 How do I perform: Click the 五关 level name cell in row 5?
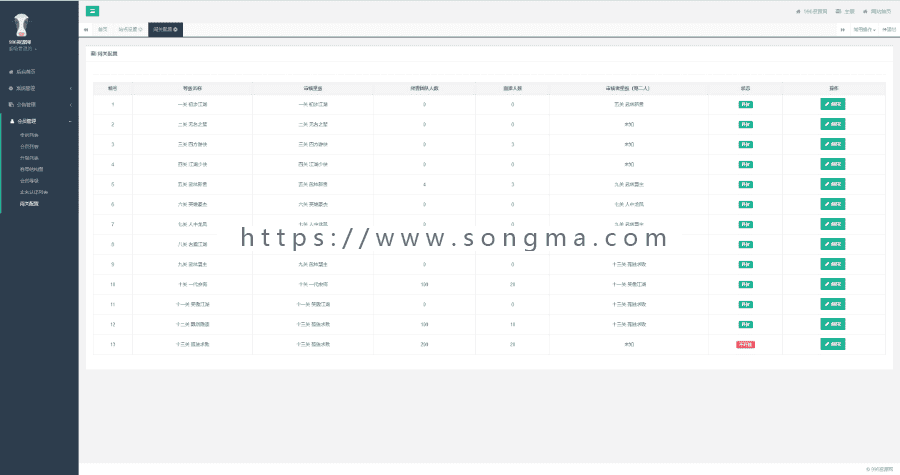pos(192,185)
